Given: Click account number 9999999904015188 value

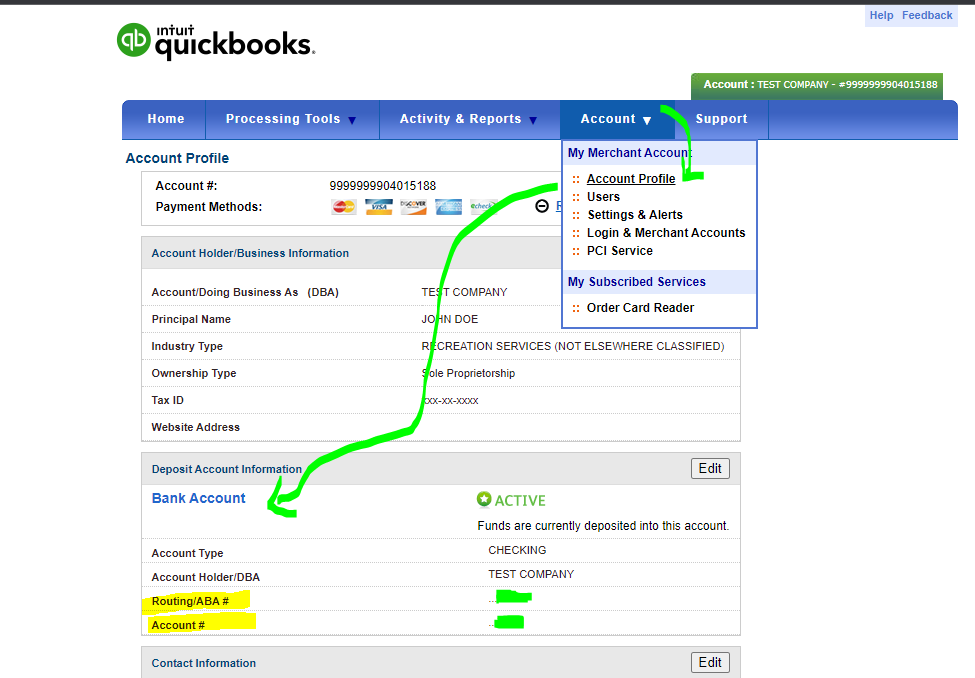Looking at the screenshot, I should [382, 185].
